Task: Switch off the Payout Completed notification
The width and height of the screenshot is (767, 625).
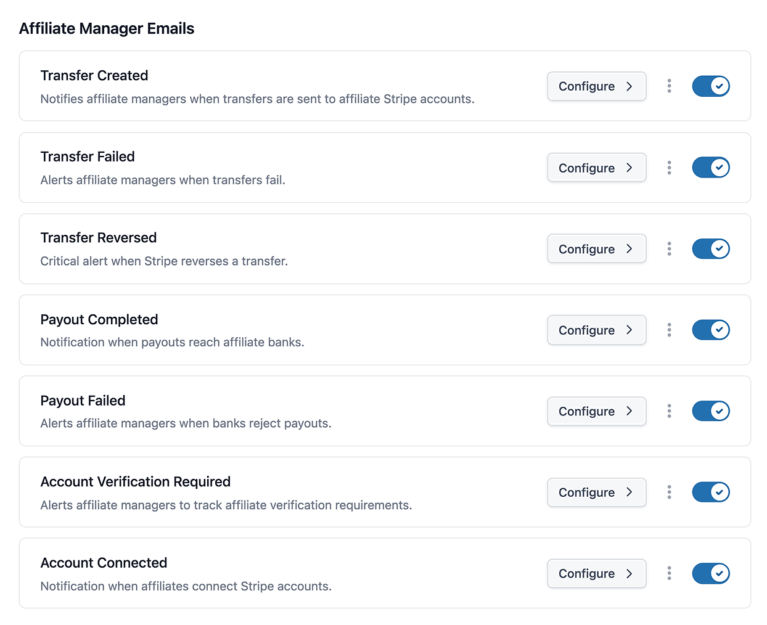Action: click(711, 330)
